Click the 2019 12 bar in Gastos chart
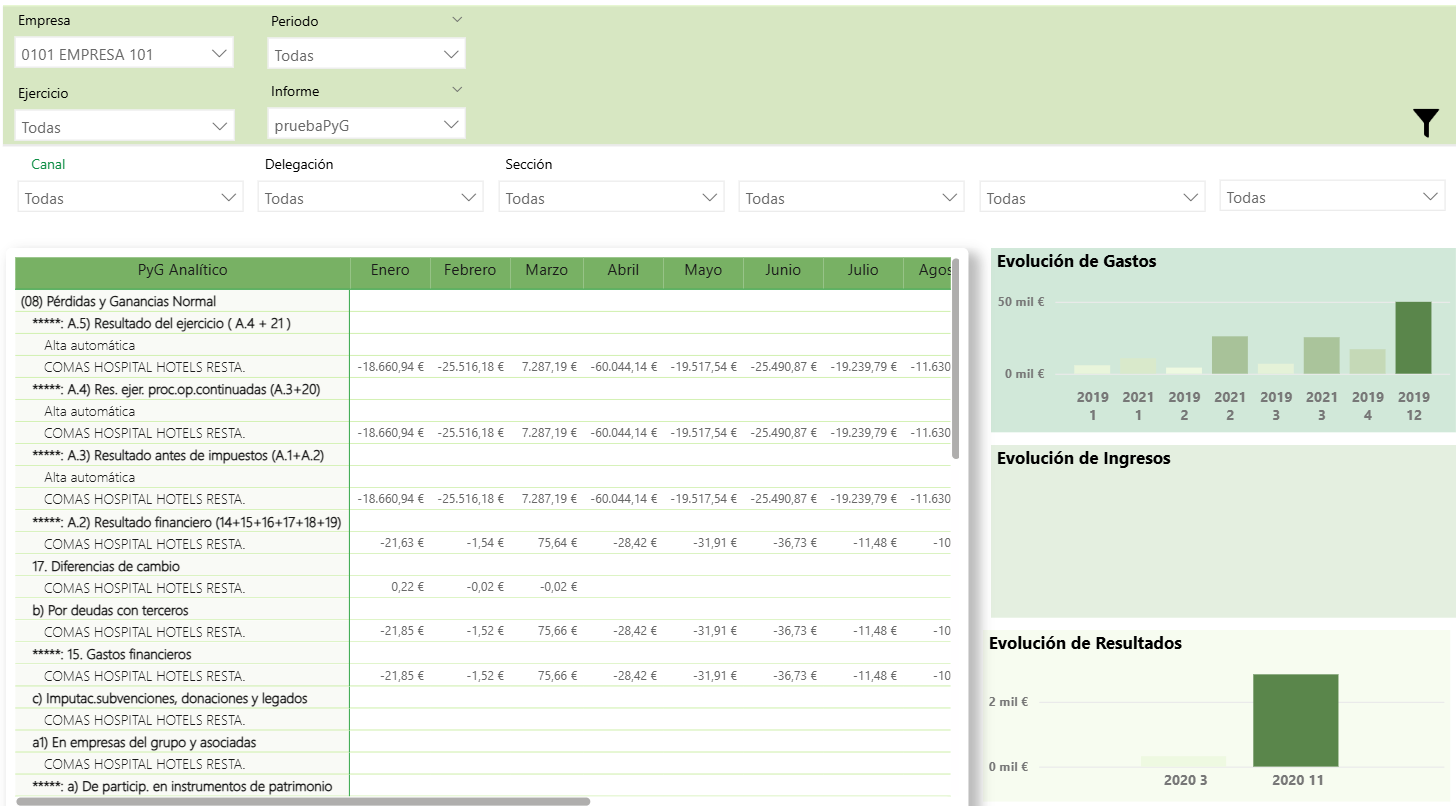This screenshot has width=1456, height=806. click(x=1413, y=338)
